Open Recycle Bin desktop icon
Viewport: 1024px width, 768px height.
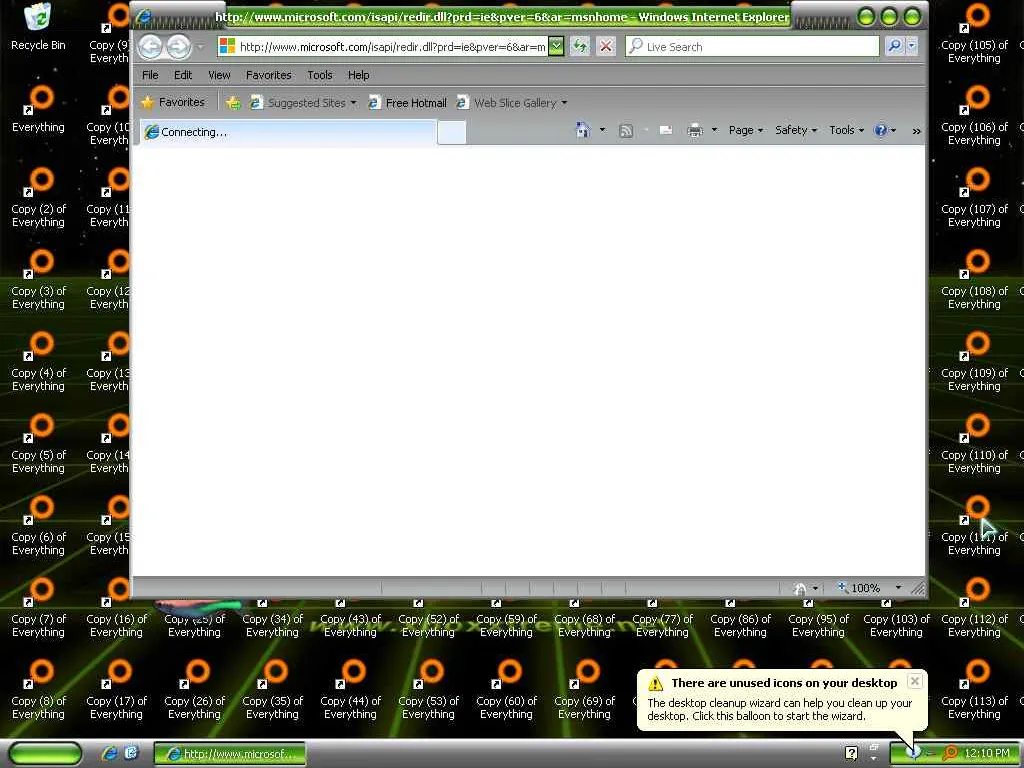[x=38, y=27]
